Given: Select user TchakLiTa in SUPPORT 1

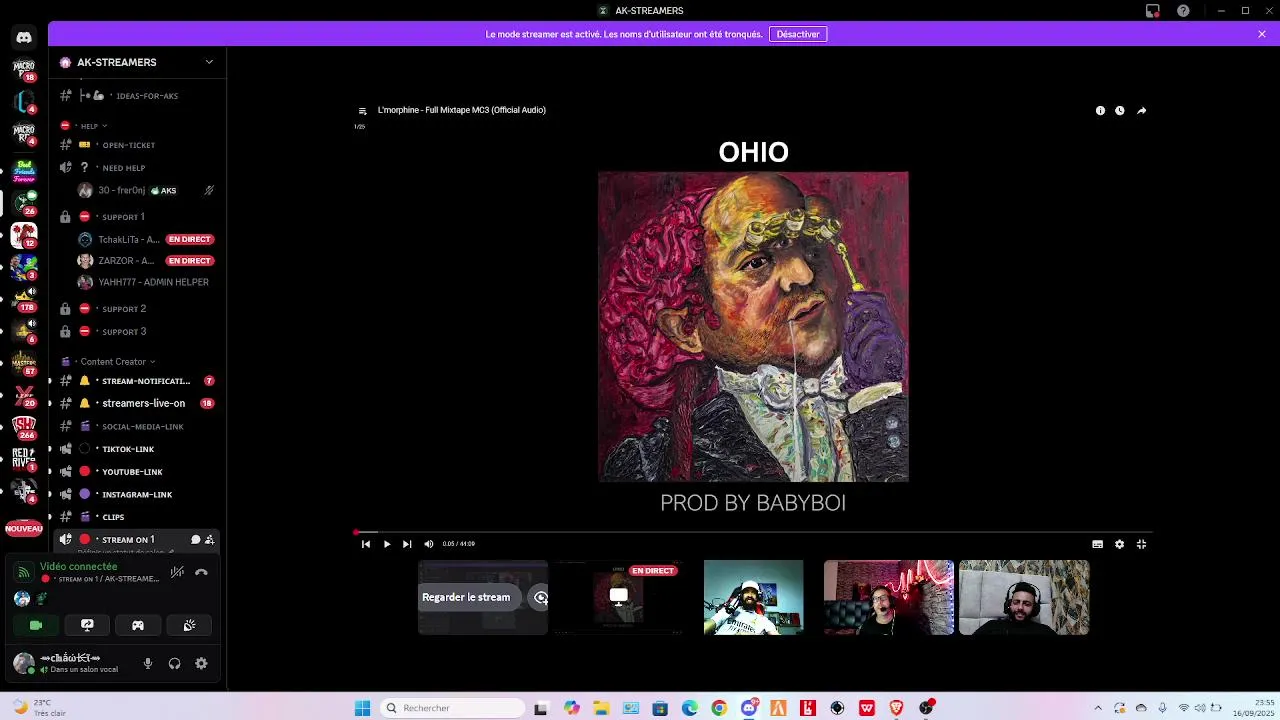Looking at the screenshot, I should click(146, 240).
